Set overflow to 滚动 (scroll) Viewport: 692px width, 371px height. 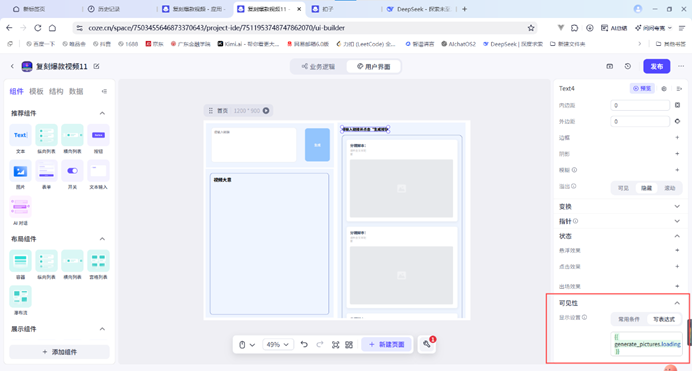point(670,188)
